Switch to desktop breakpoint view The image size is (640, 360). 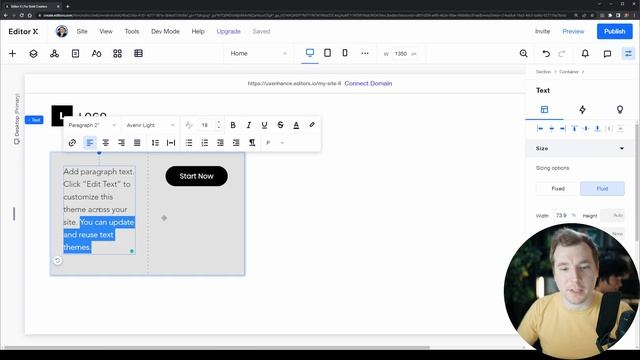[310, 53]
